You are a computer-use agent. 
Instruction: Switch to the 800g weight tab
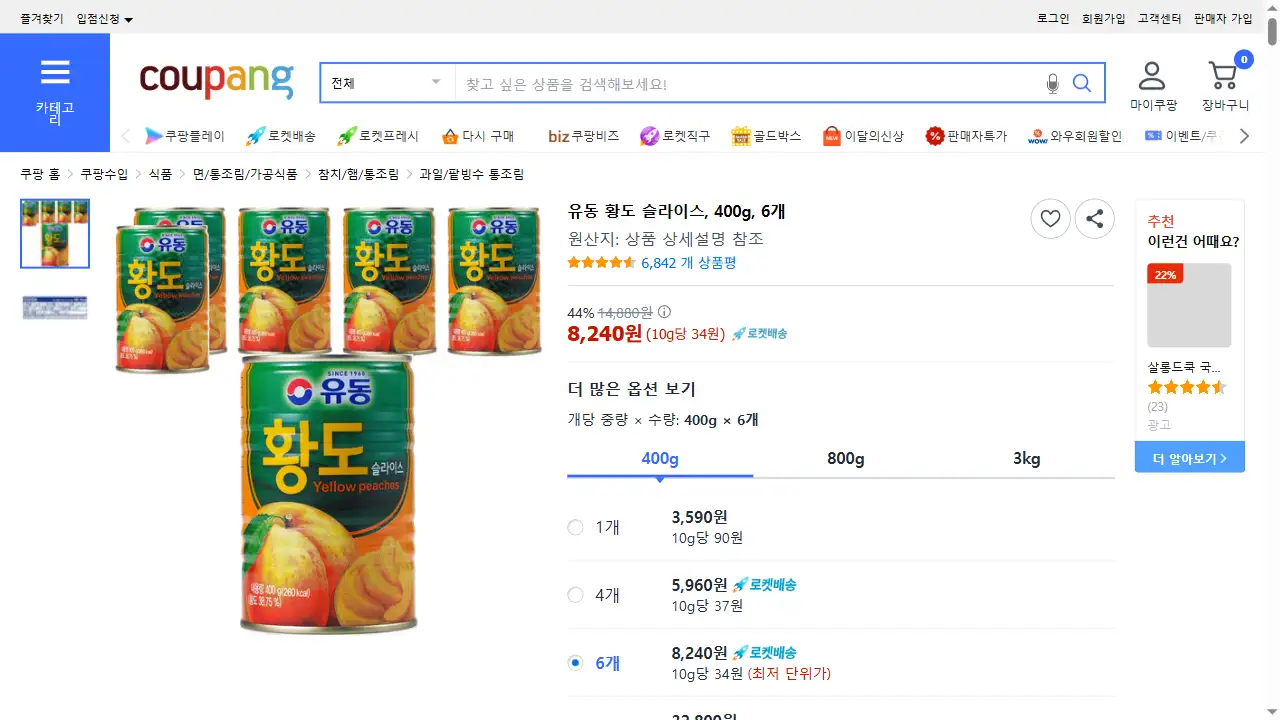coord(846,459)
